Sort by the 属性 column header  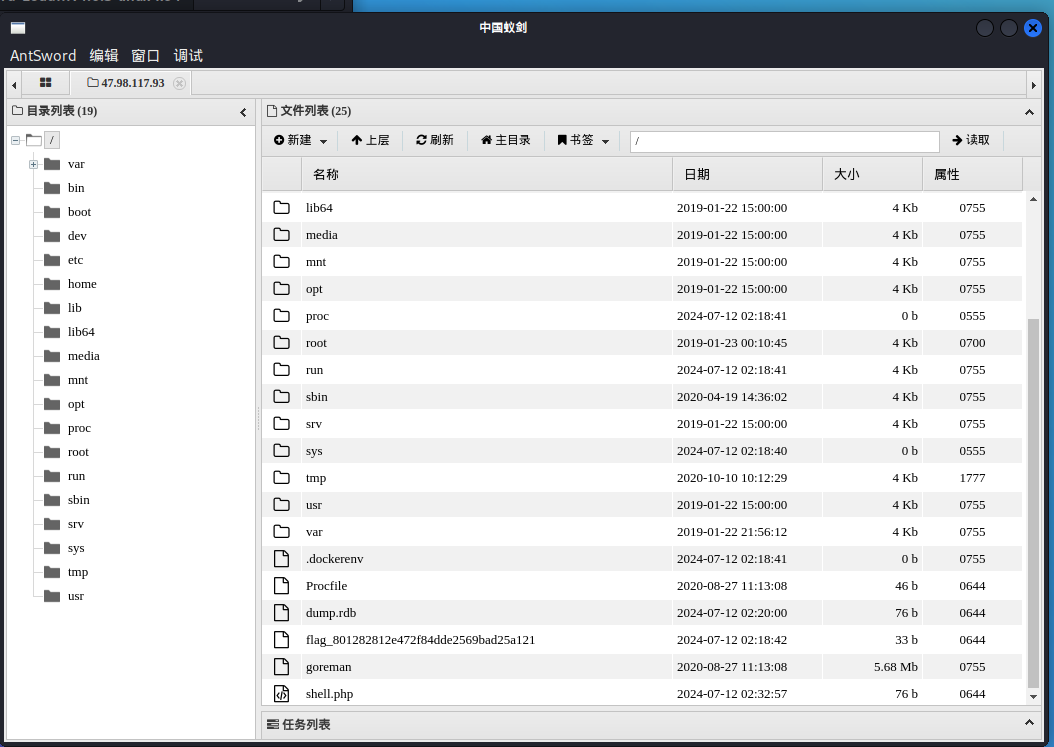point(973,174)
